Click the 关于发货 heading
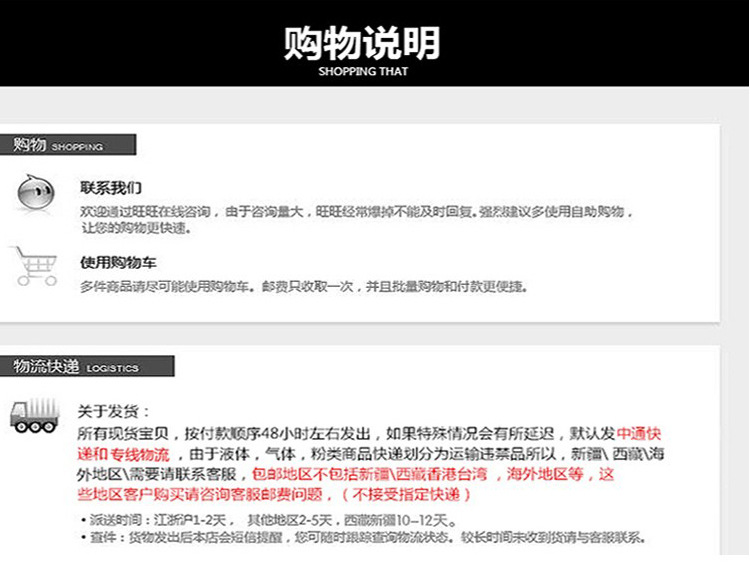Screen dimensions: 750x567 tap(113, 411)
